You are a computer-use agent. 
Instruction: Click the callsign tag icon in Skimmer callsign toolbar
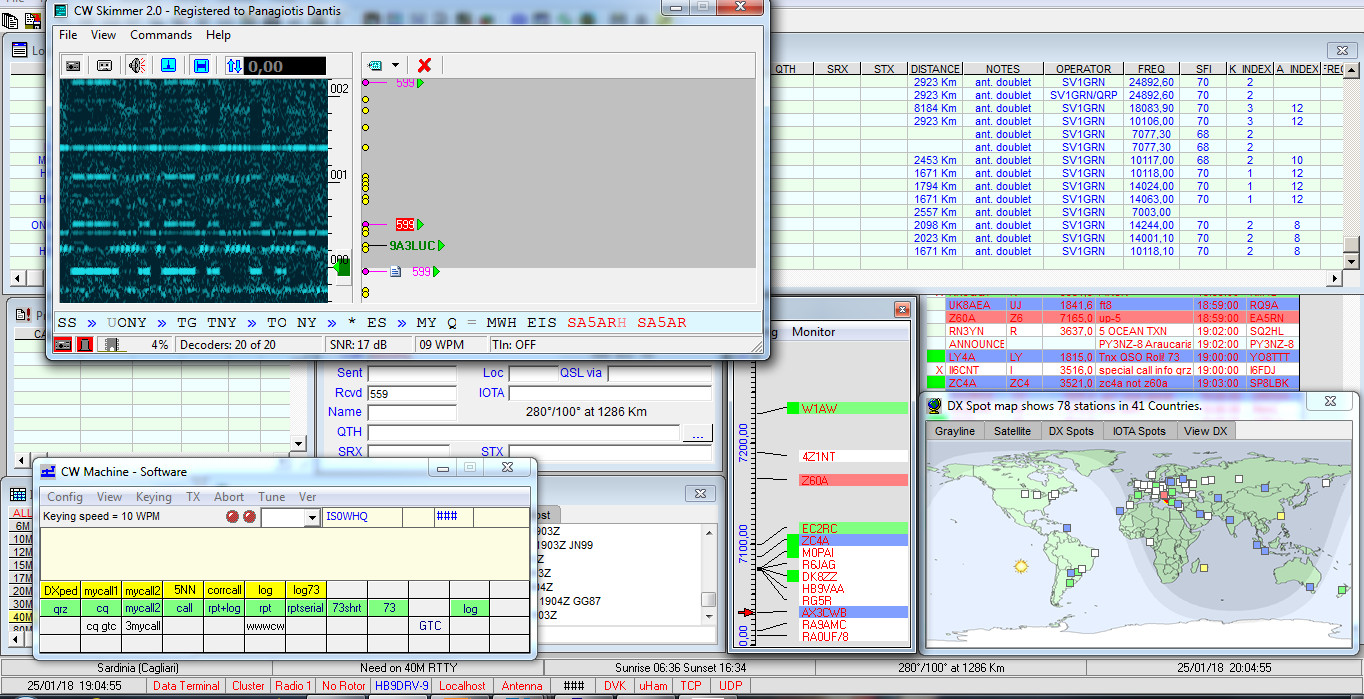(376, 65)
